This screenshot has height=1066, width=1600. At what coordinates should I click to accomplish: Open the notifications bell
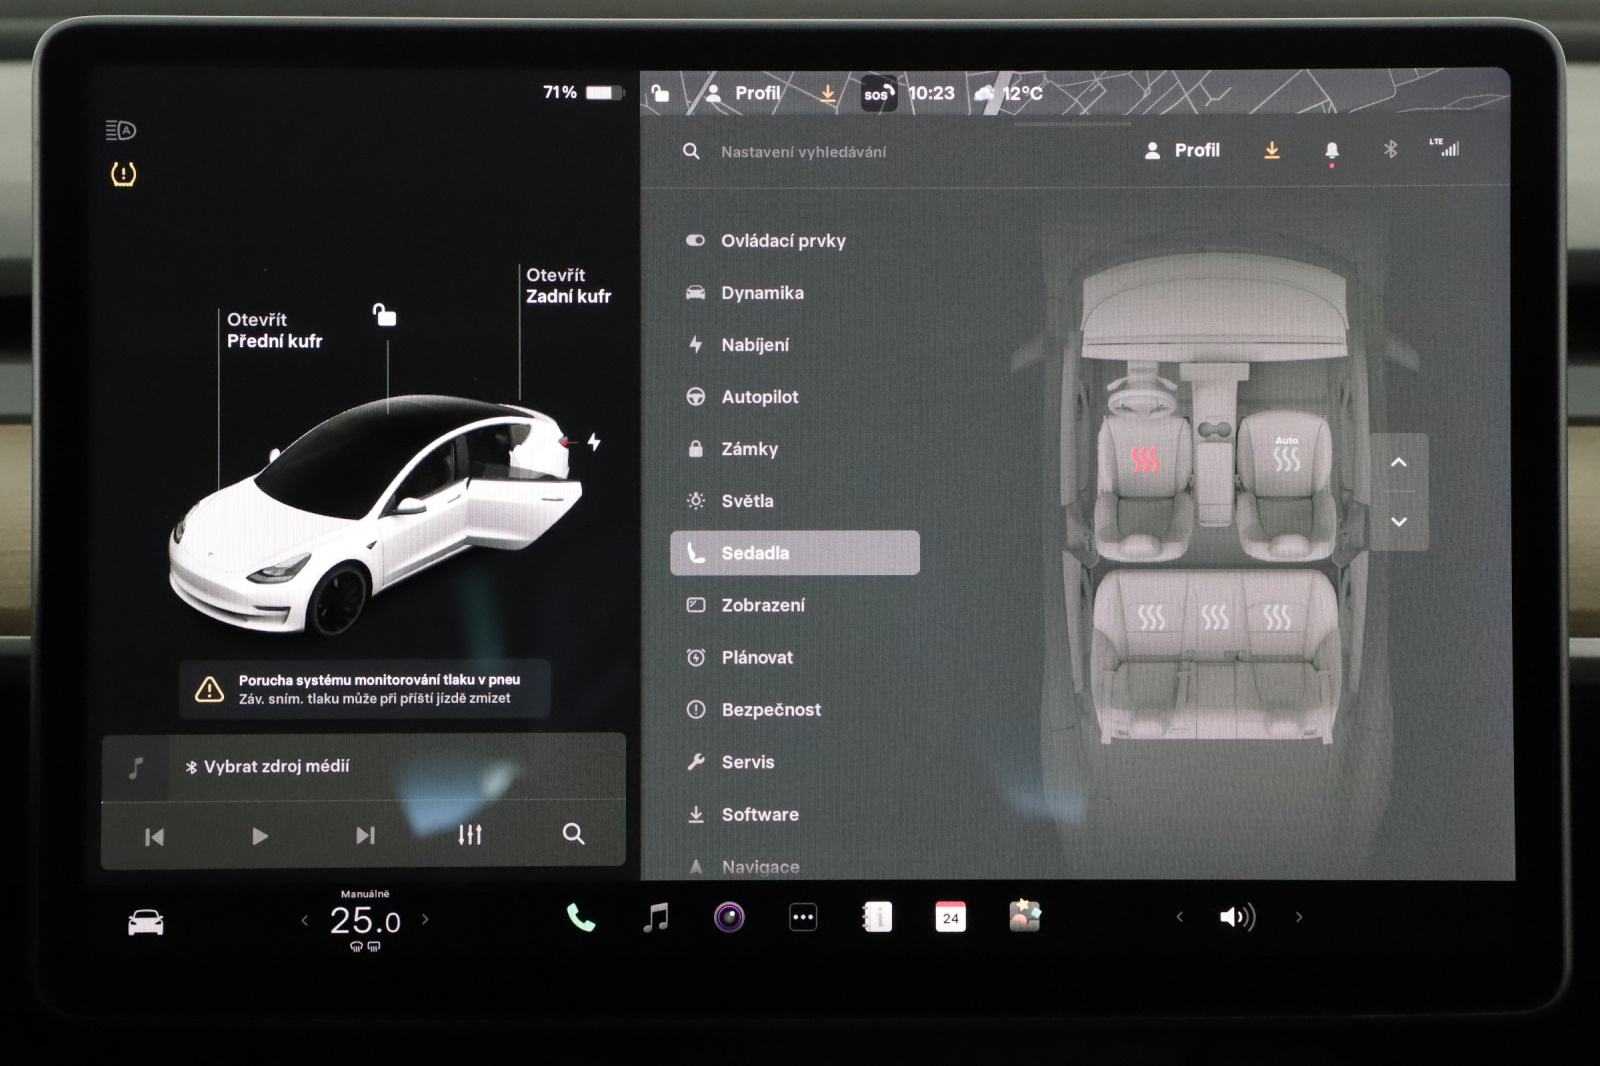[1331, 151]
